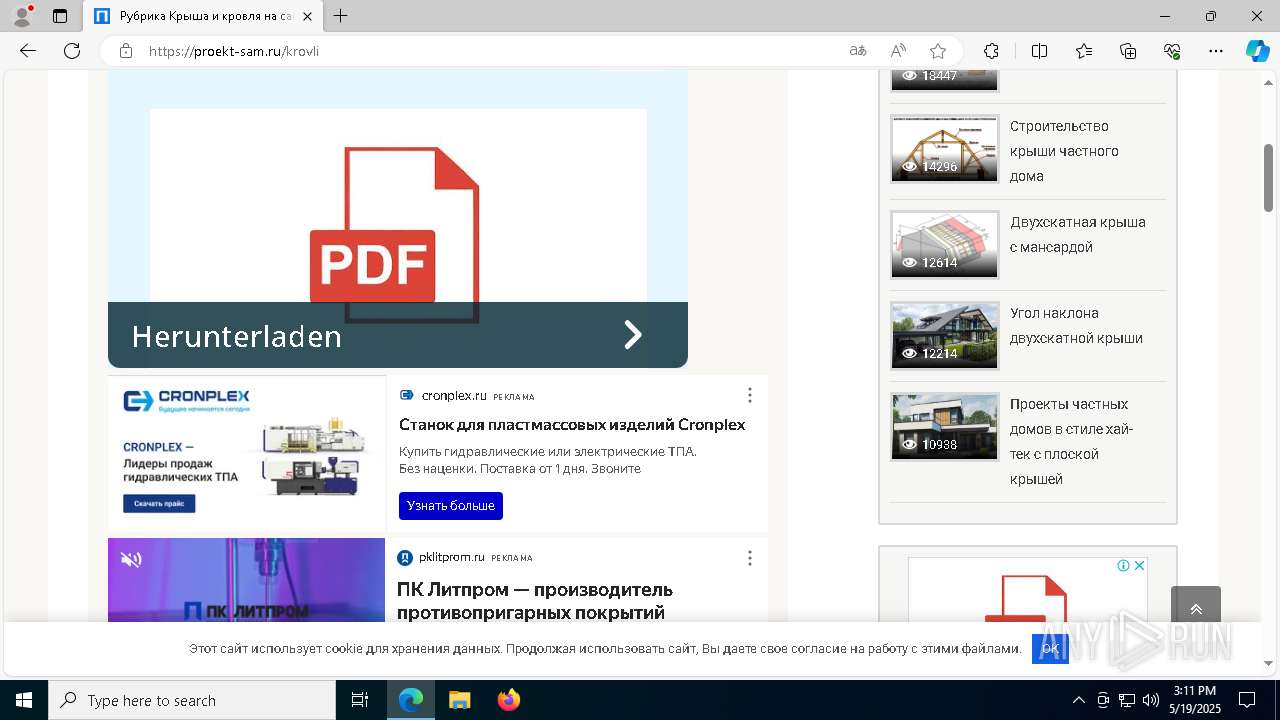
Task: Add page to favorites star icon
Action: [938, 51]
